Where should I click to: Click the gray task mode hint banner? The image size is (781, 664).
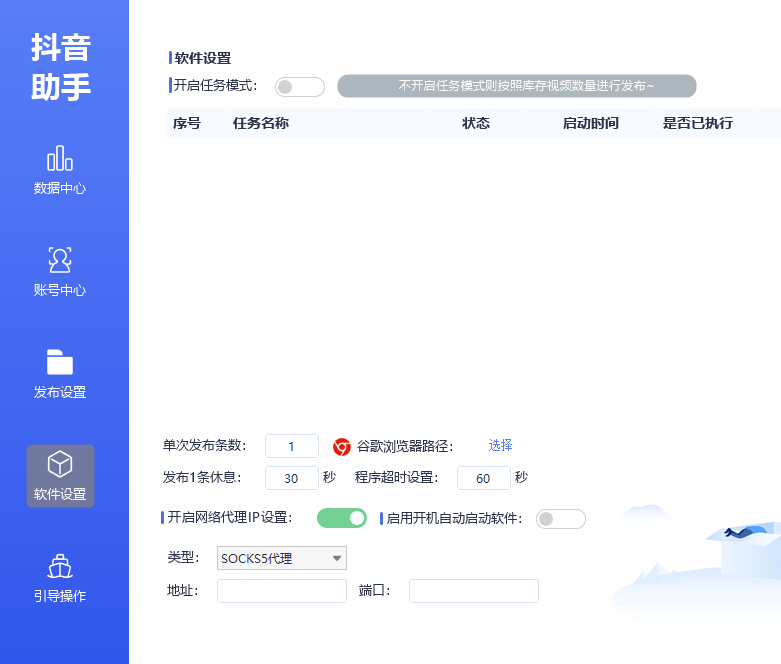tap(516, 86)
